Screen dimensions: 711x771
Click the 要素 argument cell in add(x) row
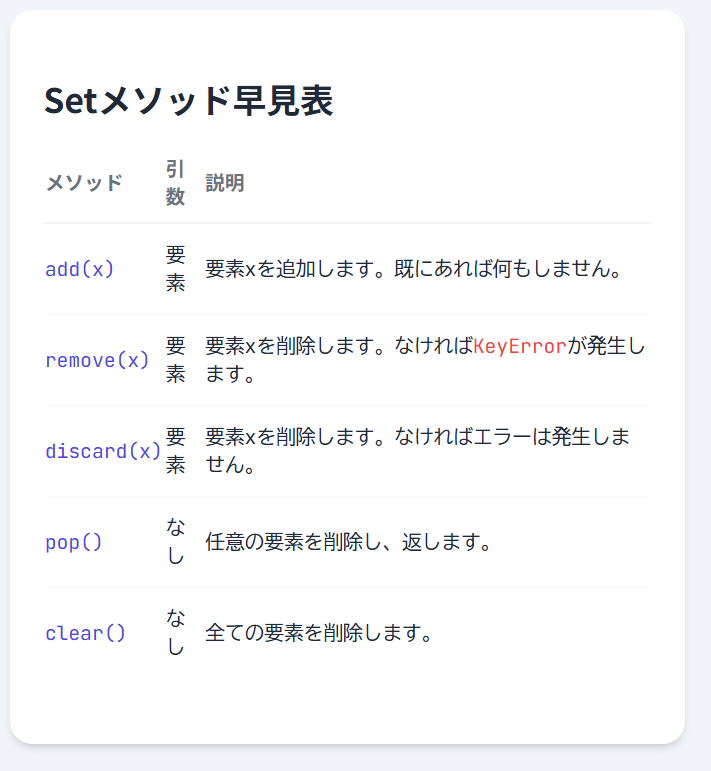click(175, 269)
